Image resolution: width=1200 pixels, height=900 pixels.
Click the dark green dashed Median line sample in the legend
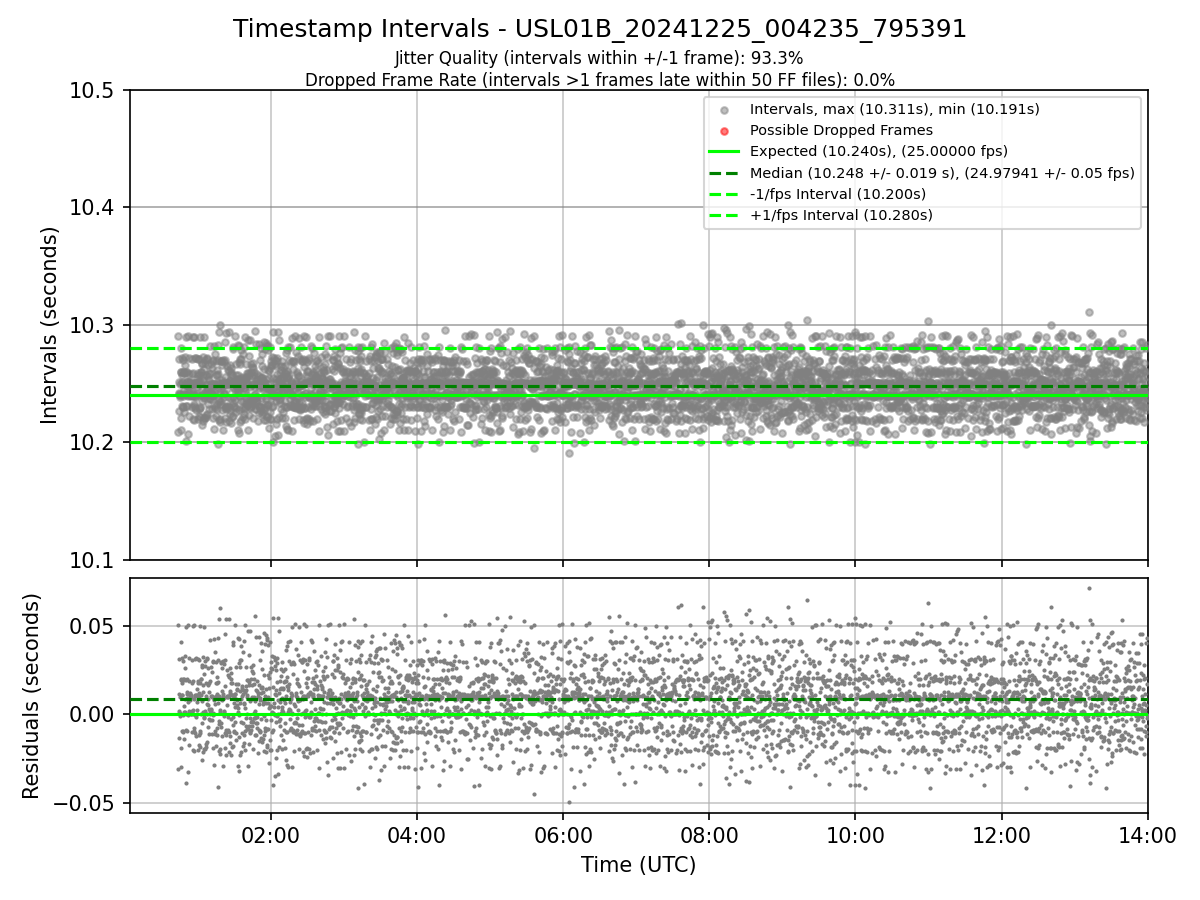click(x=725, y=173)
